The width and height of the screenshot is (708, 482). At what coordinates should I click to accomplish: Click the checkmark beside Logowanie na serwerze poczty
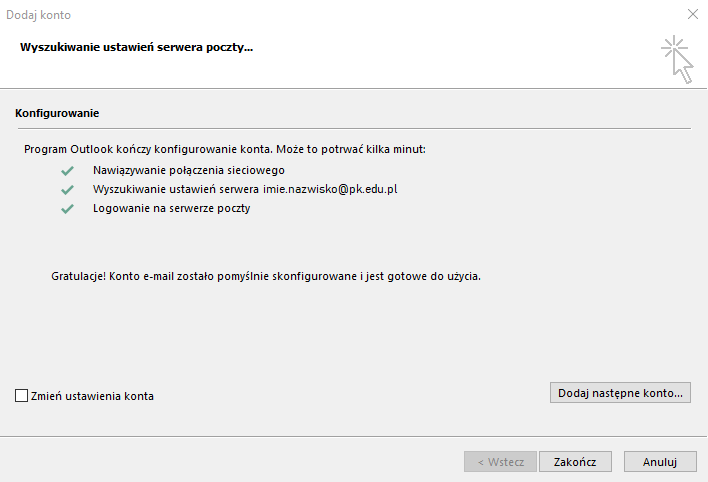[68, 209]
